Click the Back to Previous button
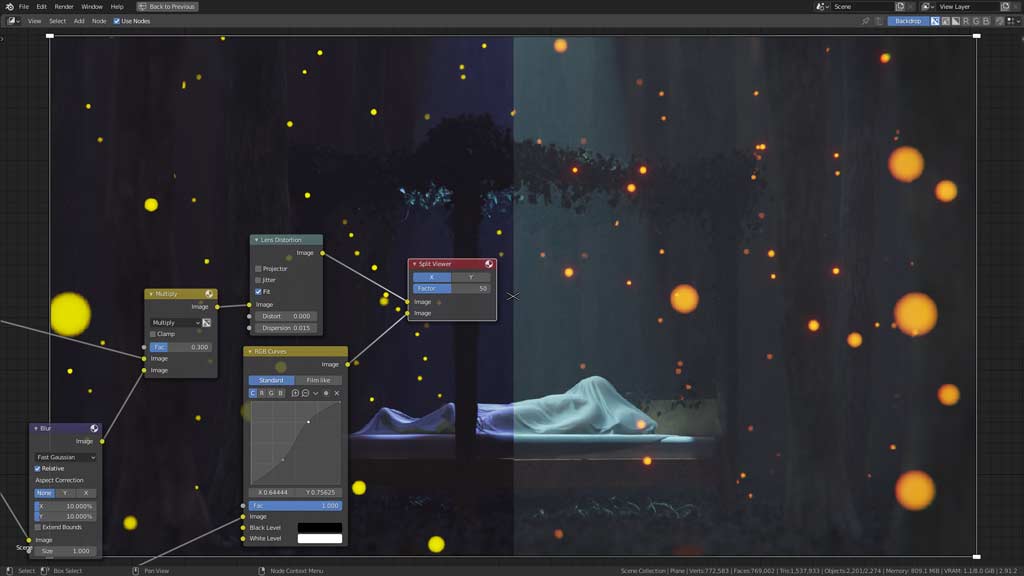The width and height of the screenshot is (1024, 576). pyautogui.click(x=167, y=7)
